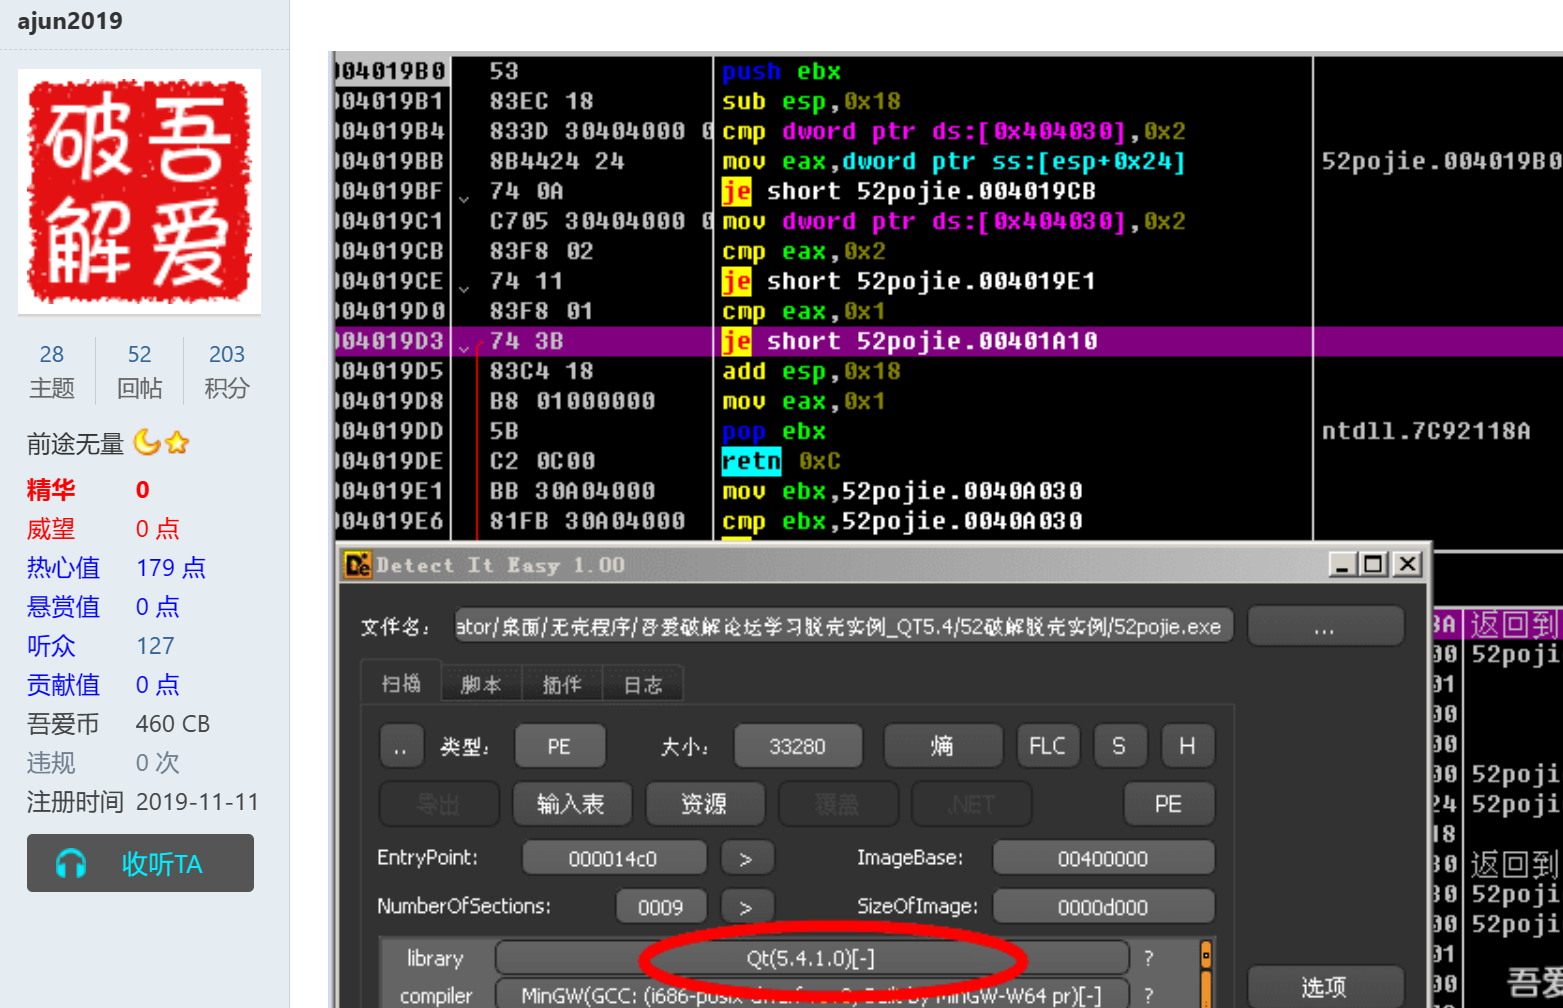
Task: Expand the NumberOfSections arrow button
Action: [x=745, y=907]
